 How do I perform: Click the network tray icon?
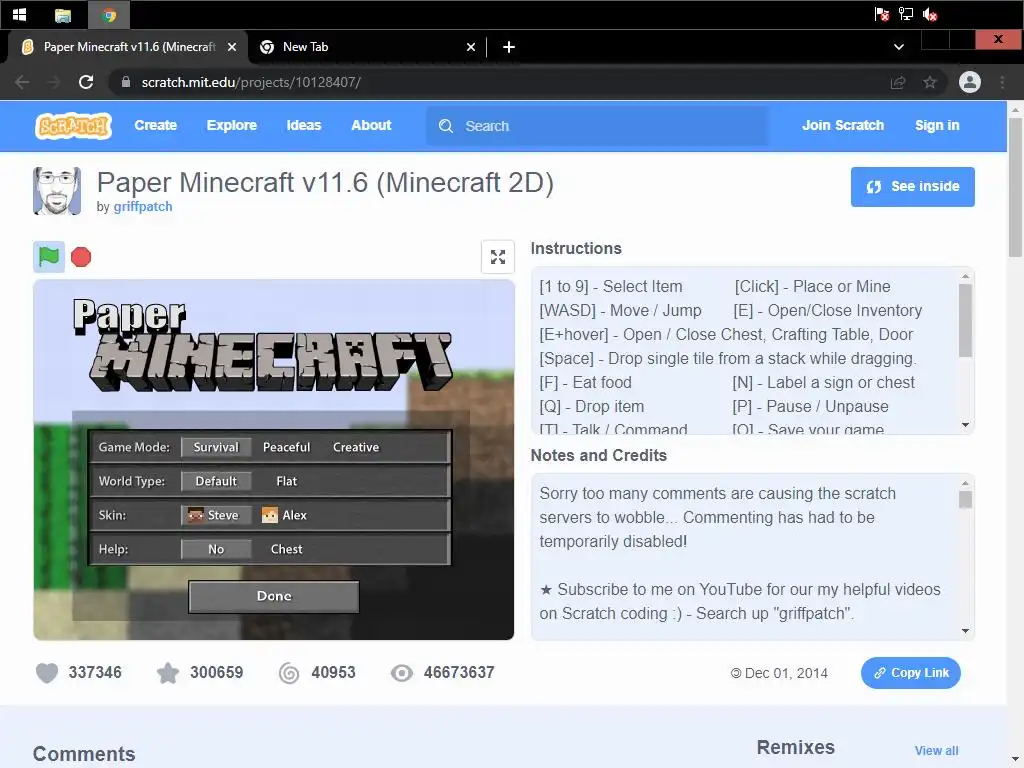pos(906,14)
